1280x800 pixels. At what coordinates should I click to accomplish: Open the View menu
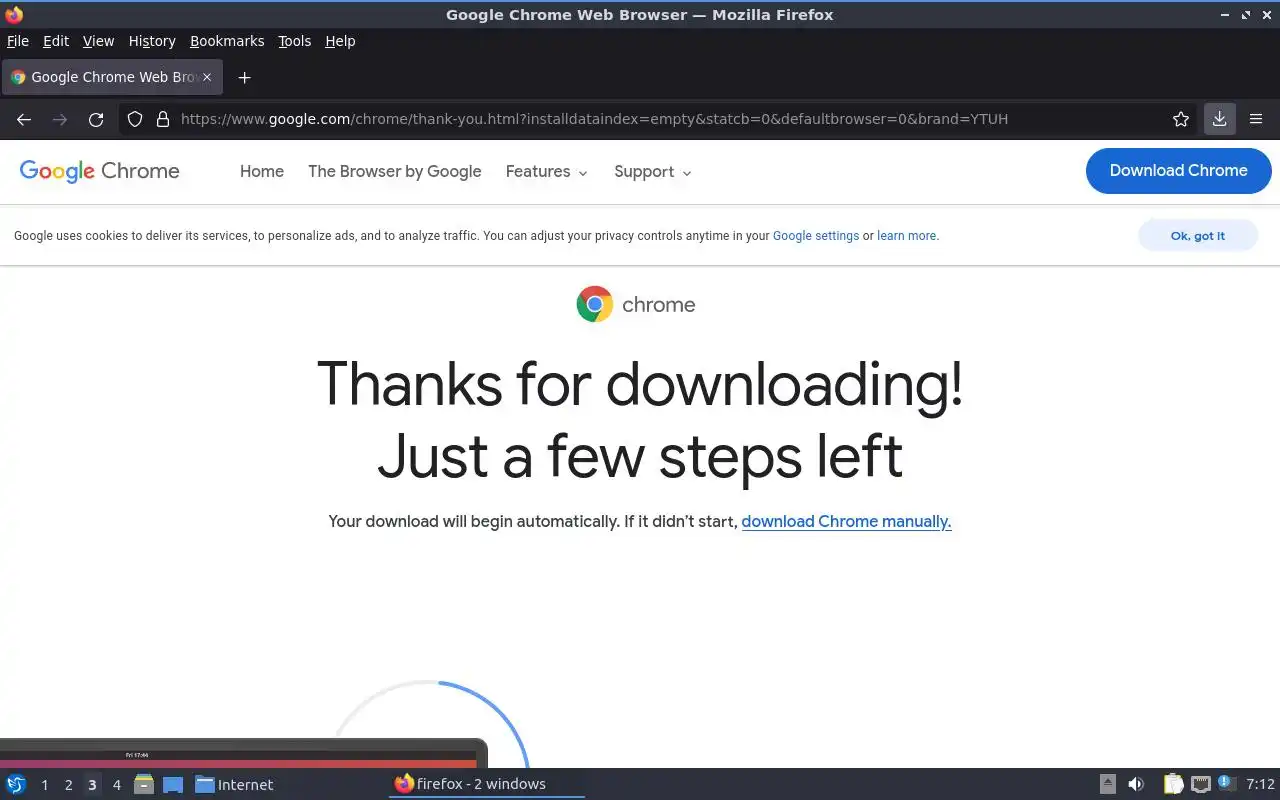(x=98, y=41)
